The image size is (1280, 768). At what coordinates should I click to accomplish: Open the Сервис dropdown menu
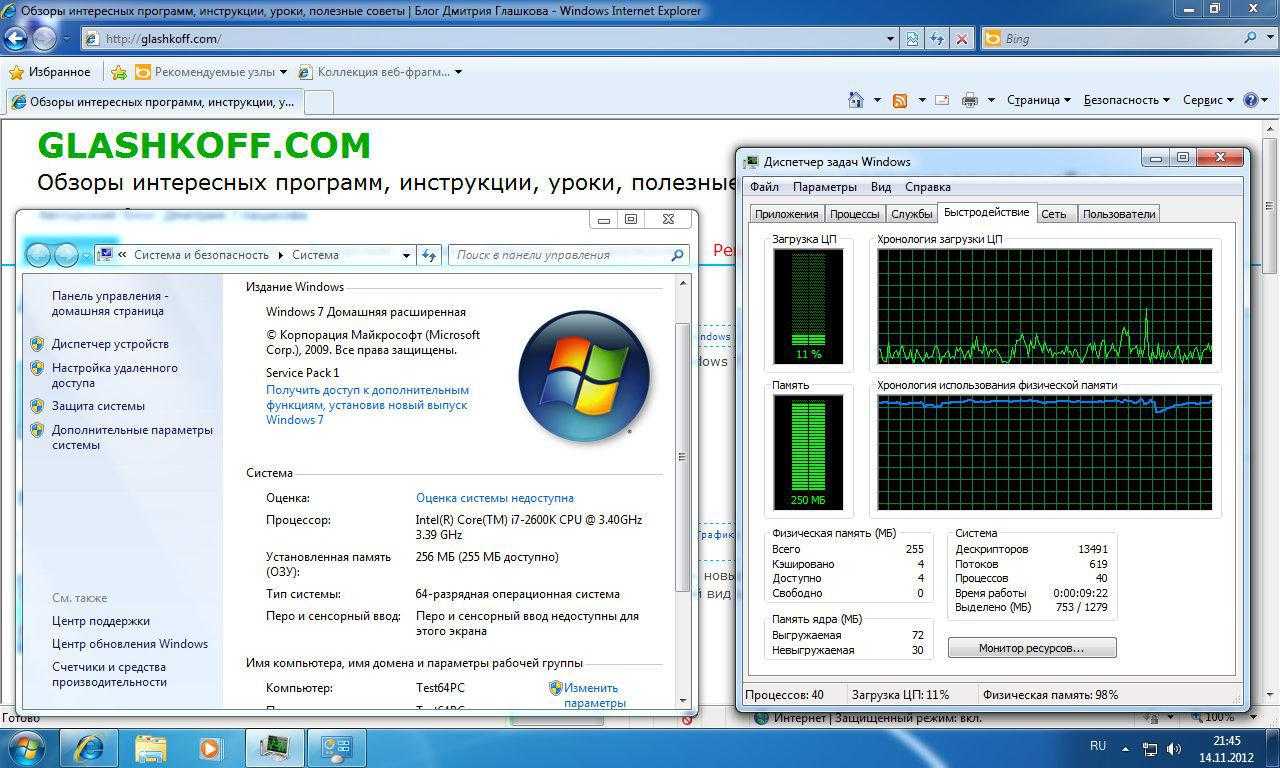[1207, 100]
